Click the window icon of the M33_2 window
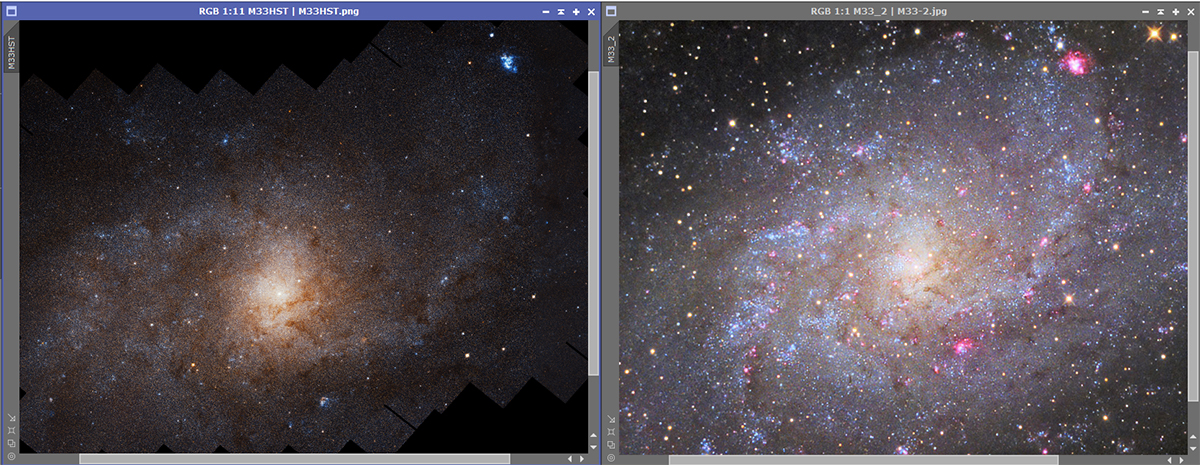The height and width of the screenshot is (465, 1200). click(x=611, y=11)
